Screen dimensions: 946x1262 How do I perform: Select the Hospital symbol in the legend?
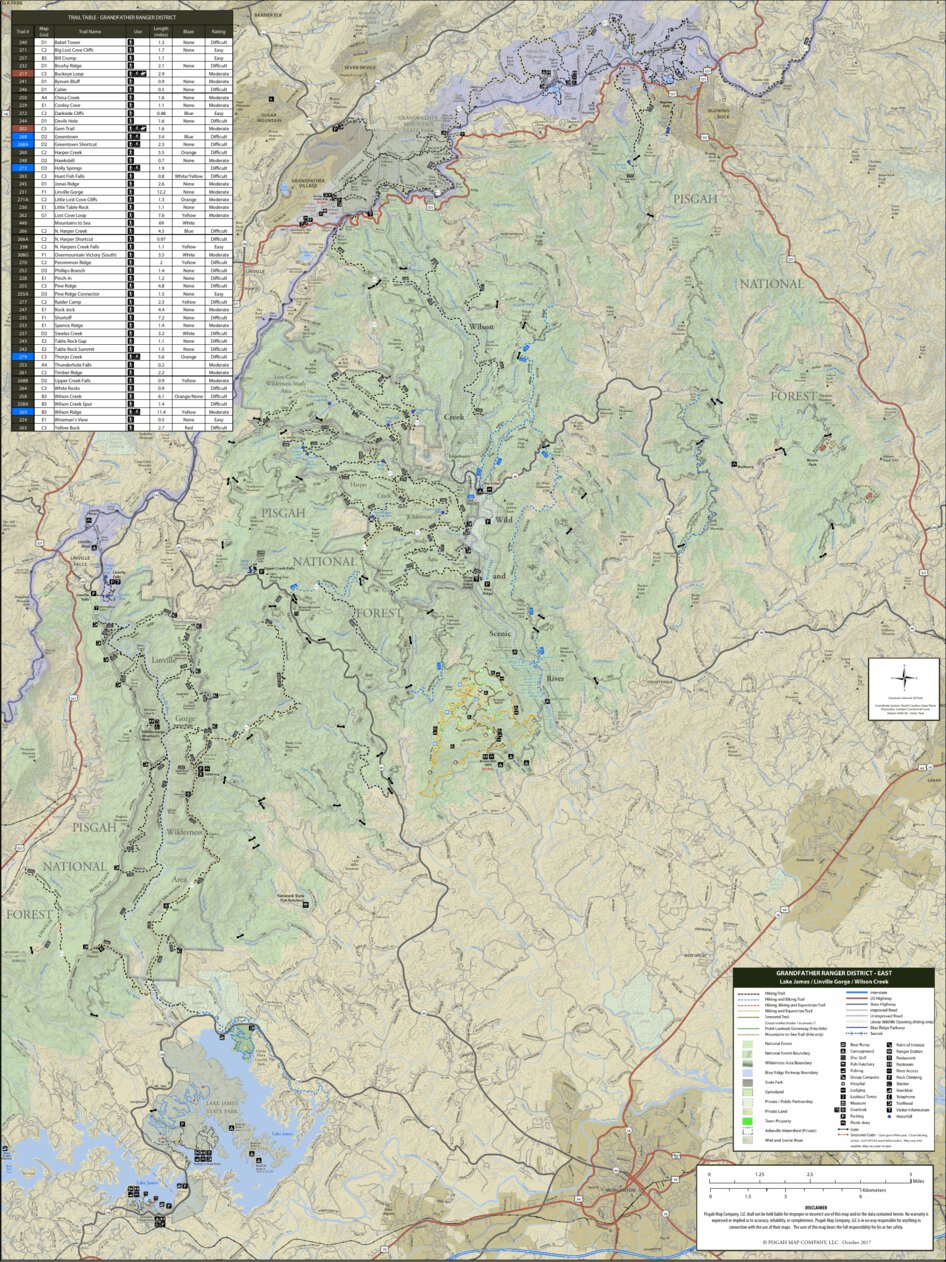(843, 1083)
